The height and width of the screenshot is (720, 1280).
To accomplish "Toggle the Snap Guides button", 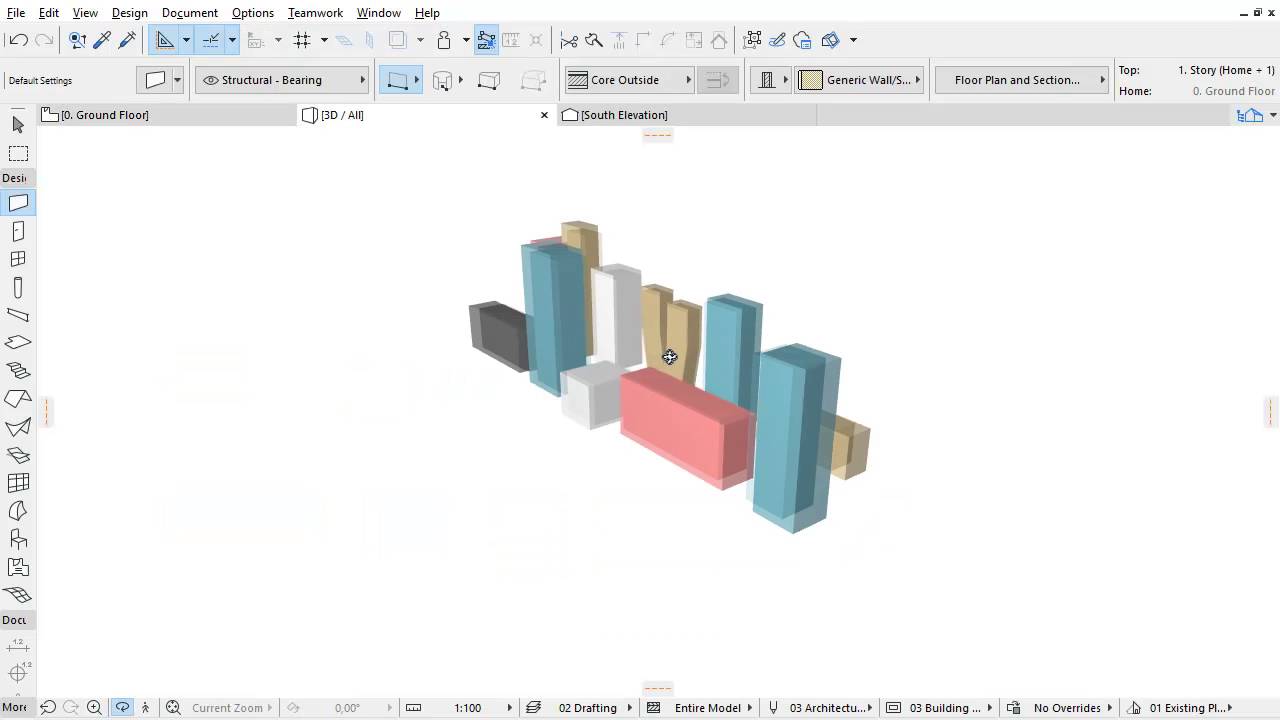I will 211,40.
